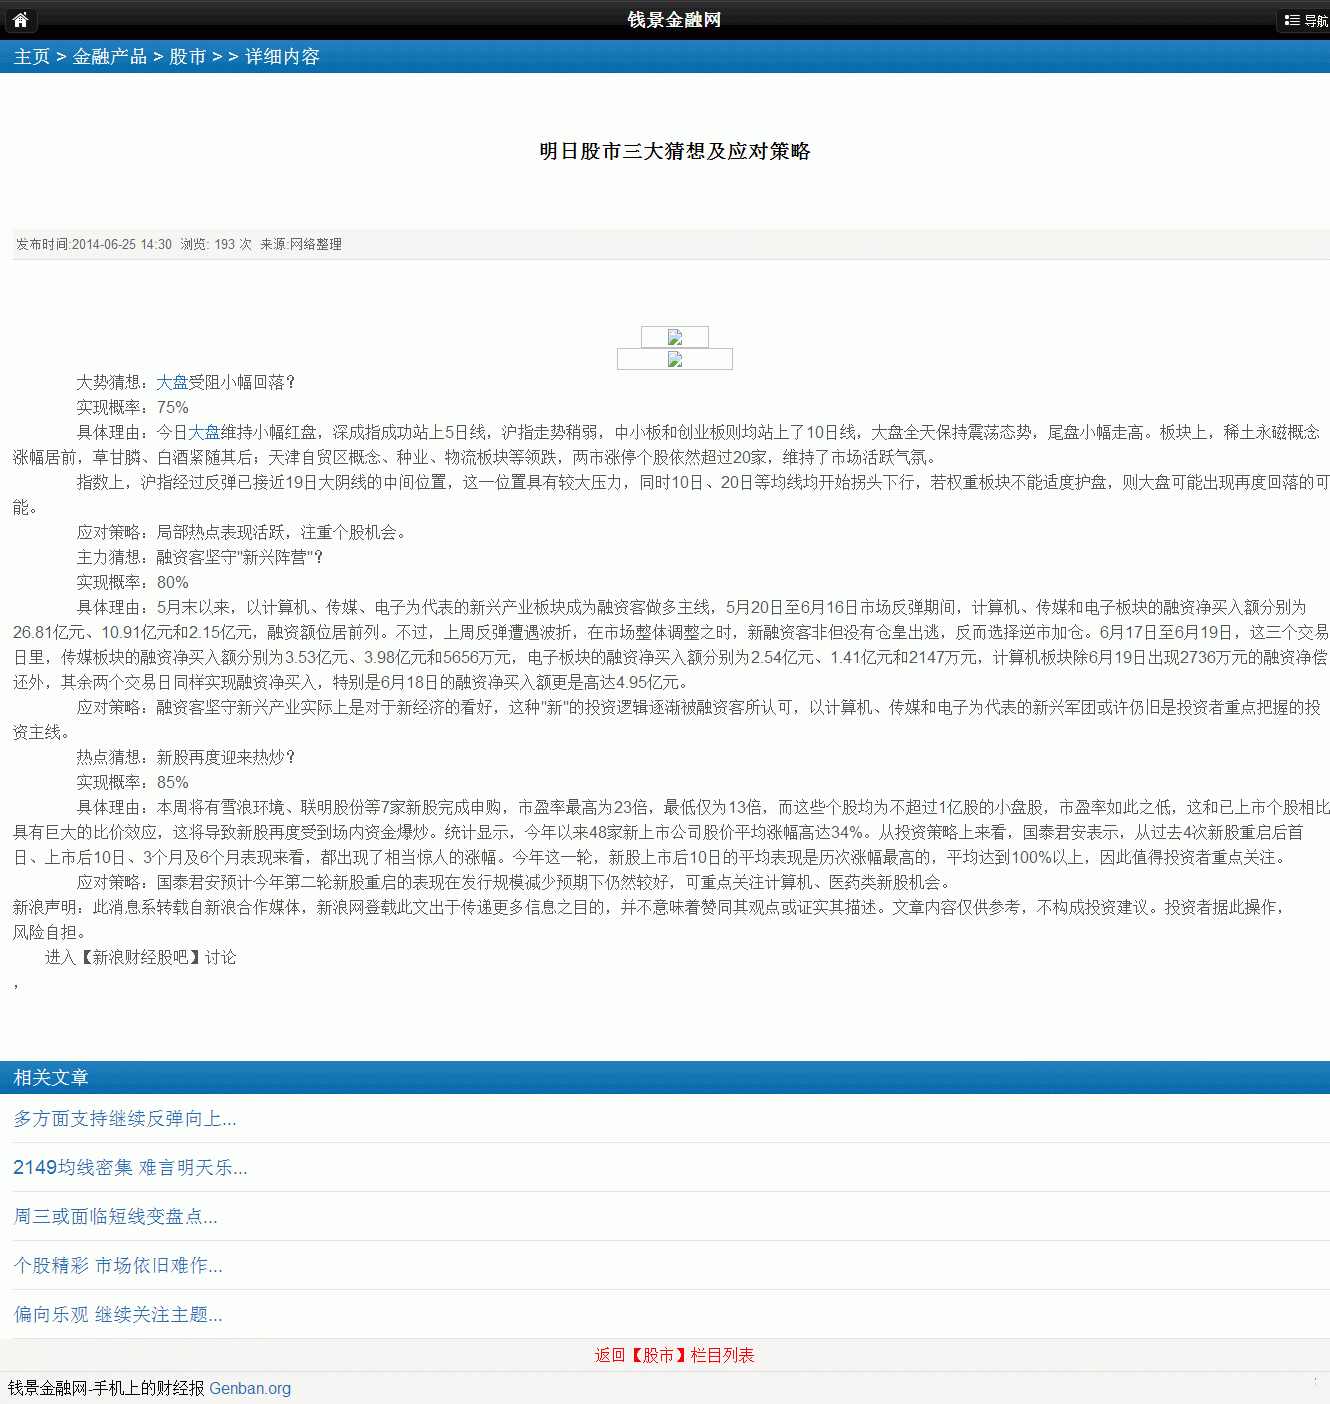The width and height of the screenshot is (1330, 1404).
Task: Go to 主页 in breadcrumb
Action: click(x=32, y=57)
